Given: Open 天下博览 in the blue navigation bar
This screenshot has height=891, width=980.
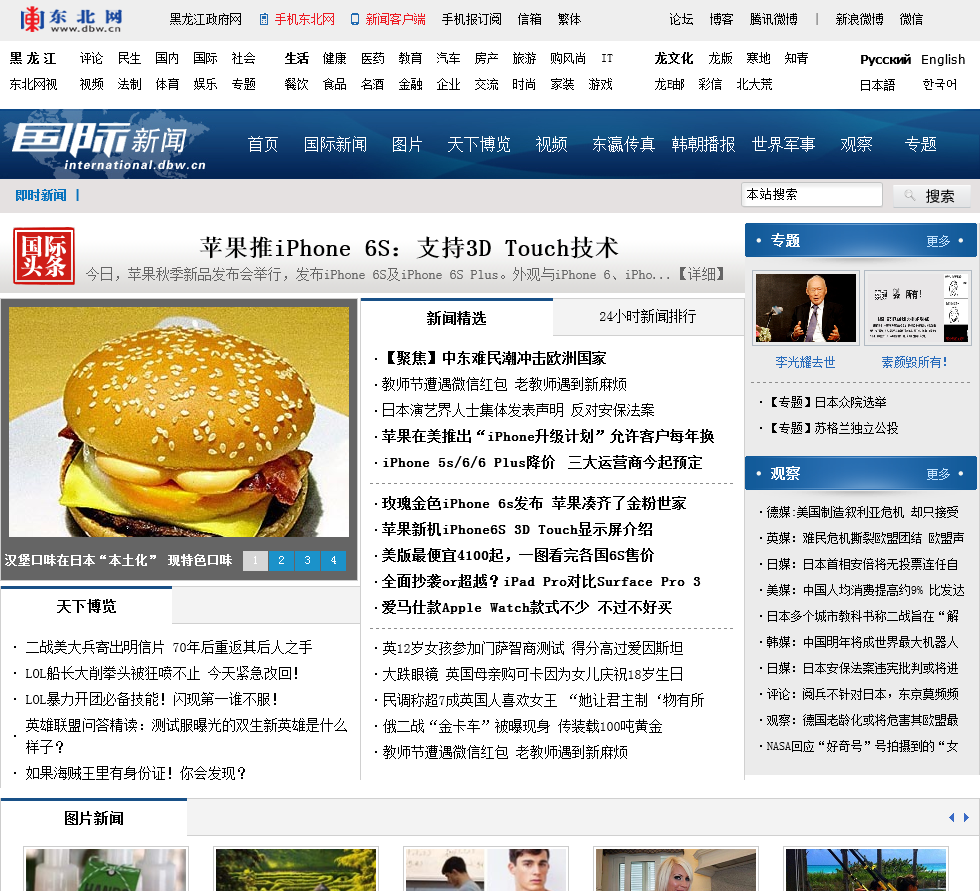Looking at the screenshot, I should (479, 145).
